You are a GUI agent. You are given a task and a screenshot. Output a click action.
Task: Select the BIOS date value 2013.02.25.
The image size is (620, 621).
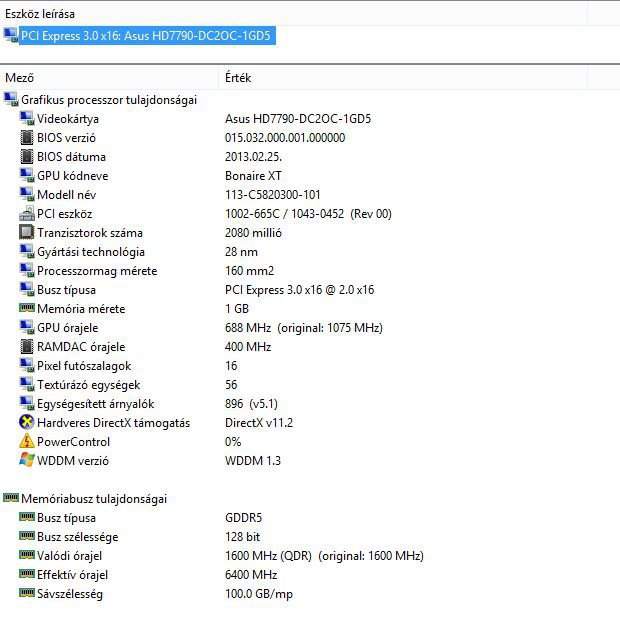(254, 157)
